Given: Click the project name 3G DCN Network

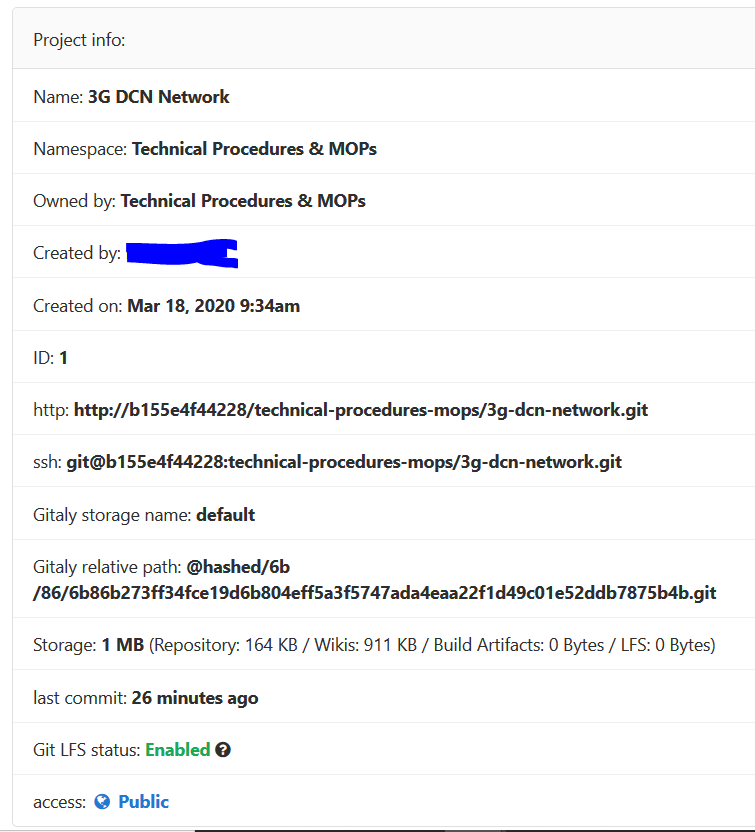Looking at the screenshot, I should [x=158, y=97].
